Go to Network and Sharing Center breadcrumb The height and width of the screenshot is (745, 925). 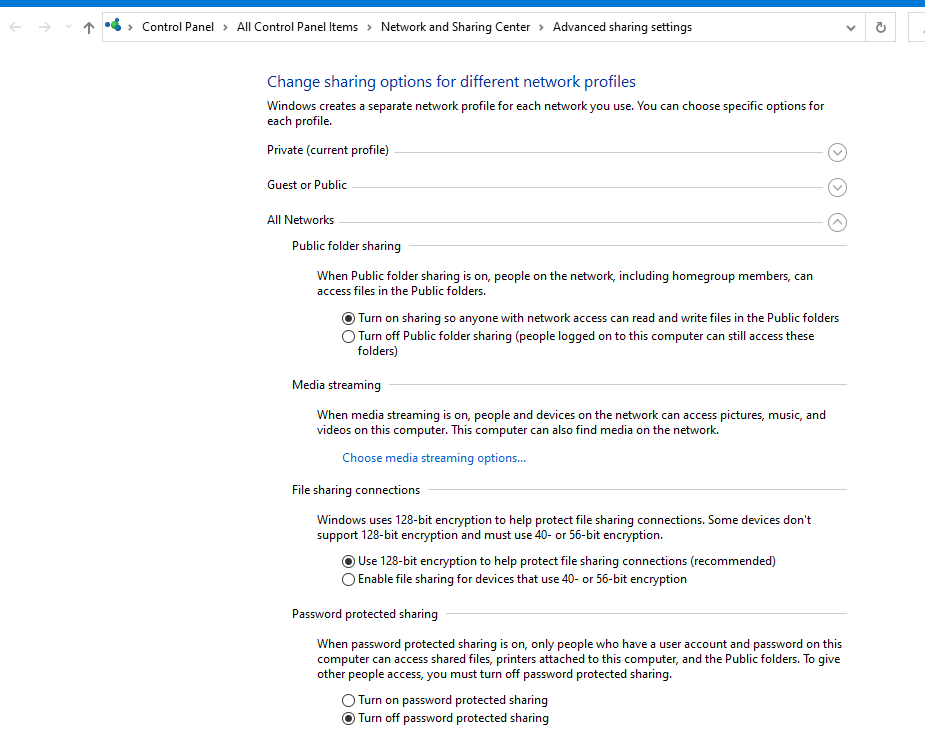[x=455, y=27]
